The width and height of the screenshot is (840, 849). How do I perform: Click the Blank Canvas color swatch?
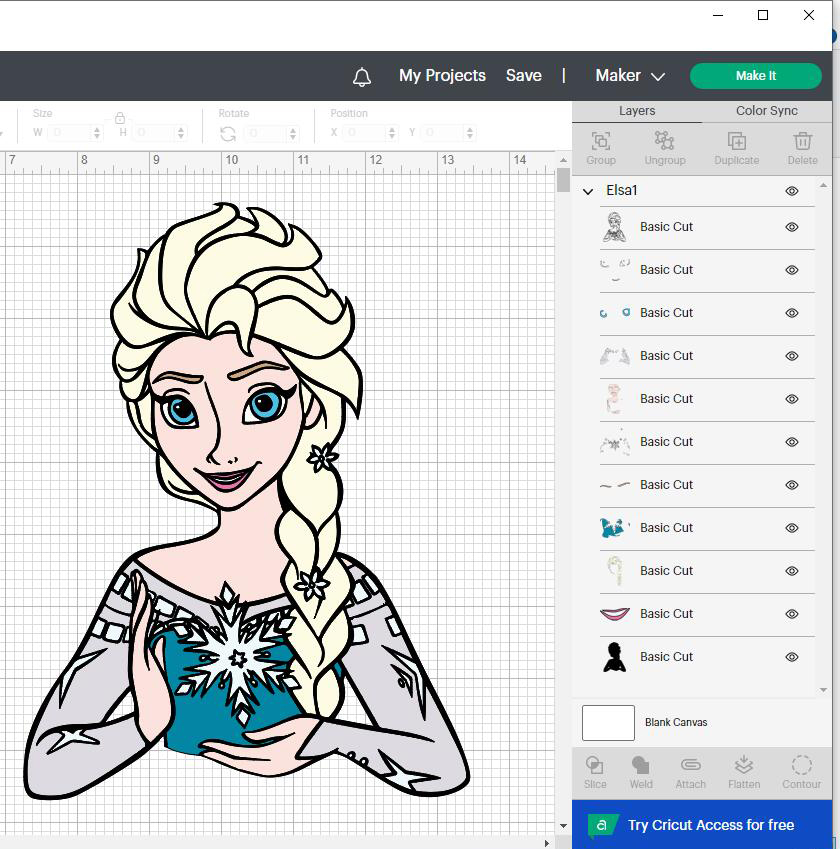pos(608,722)
